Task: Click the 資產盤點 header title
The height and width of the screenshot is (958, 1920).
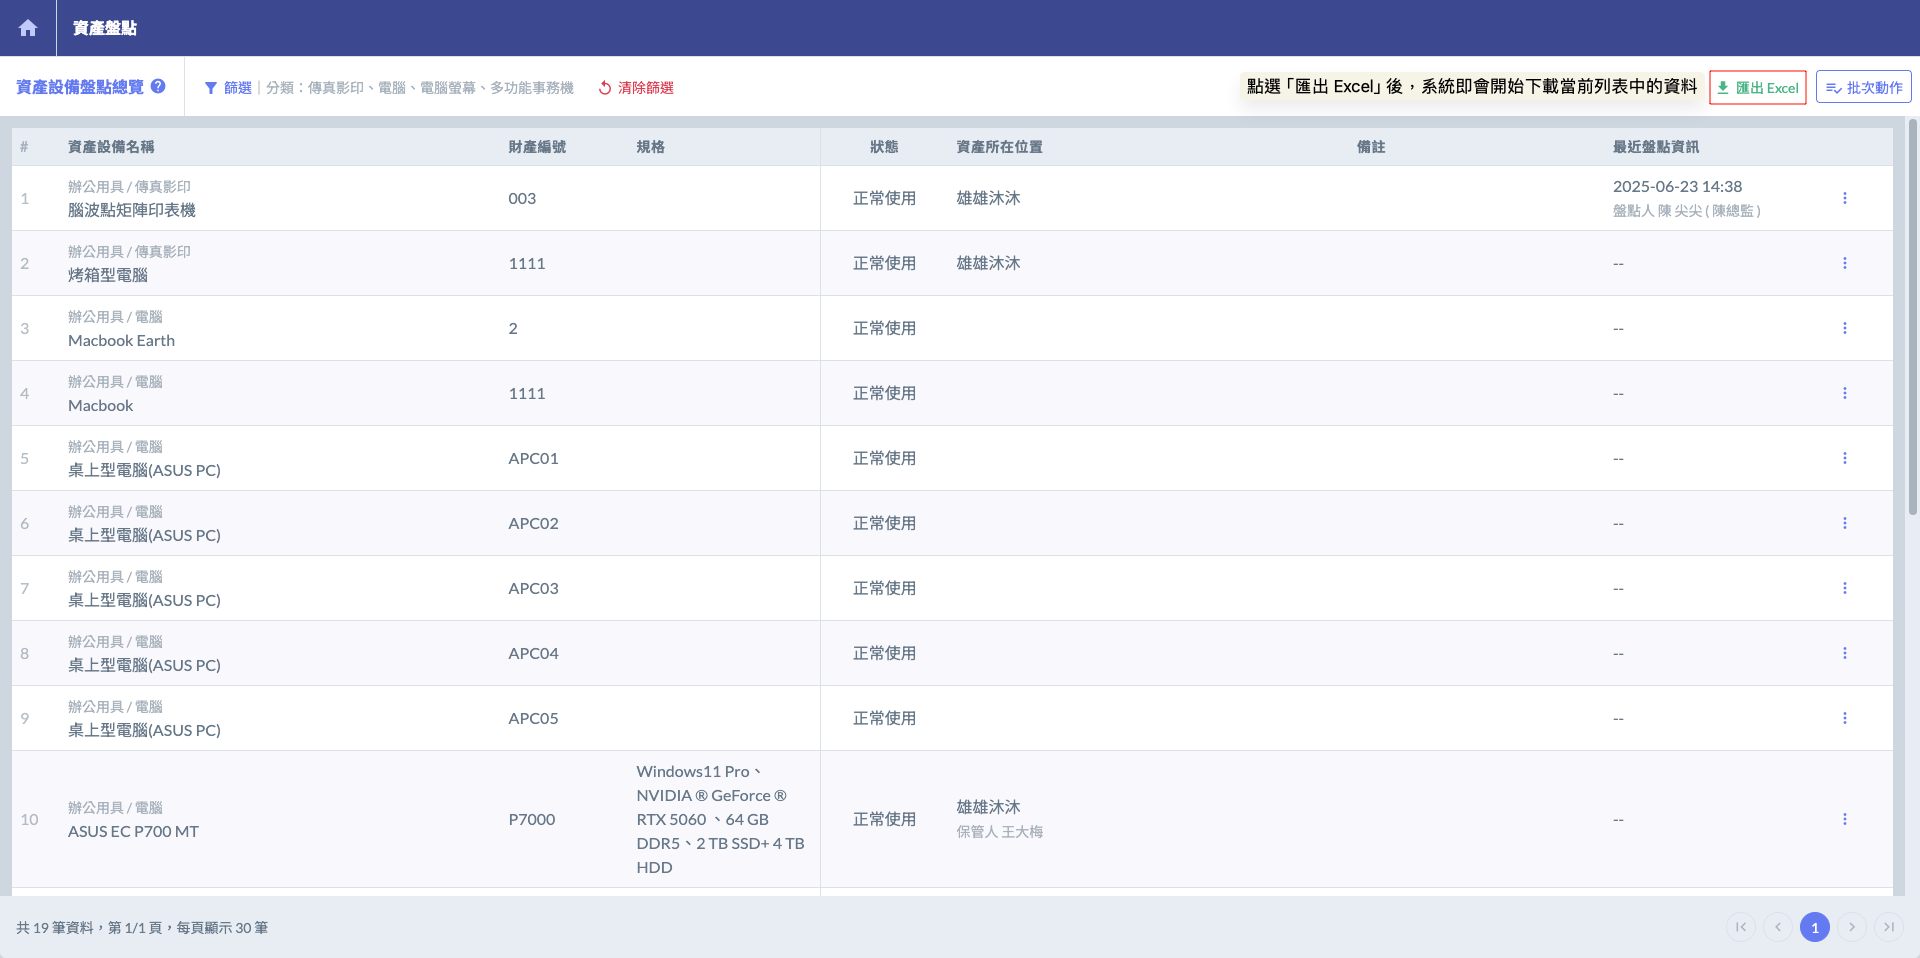Action: click(105, 28)
